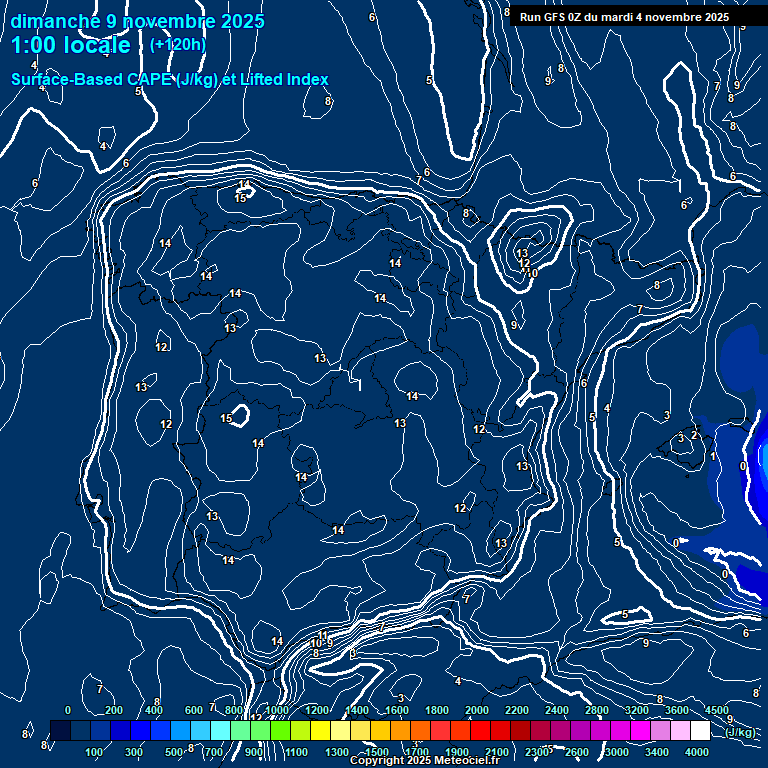
Task: Click the "2000" legend scale value
Action: click(477, 710)
